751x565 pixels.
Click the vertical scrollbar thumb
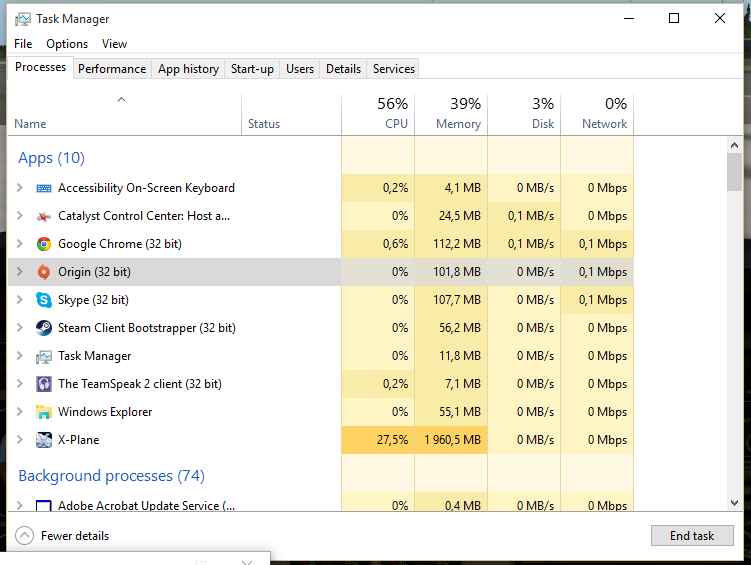tap(734, 172)
